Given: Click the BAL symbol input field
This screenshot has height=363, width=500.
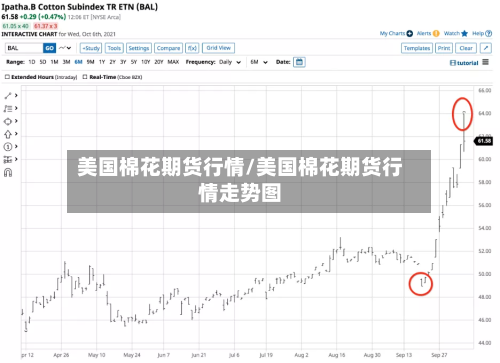Looking at the screenshot, I should pyautogui.click(x=24, y=48).
